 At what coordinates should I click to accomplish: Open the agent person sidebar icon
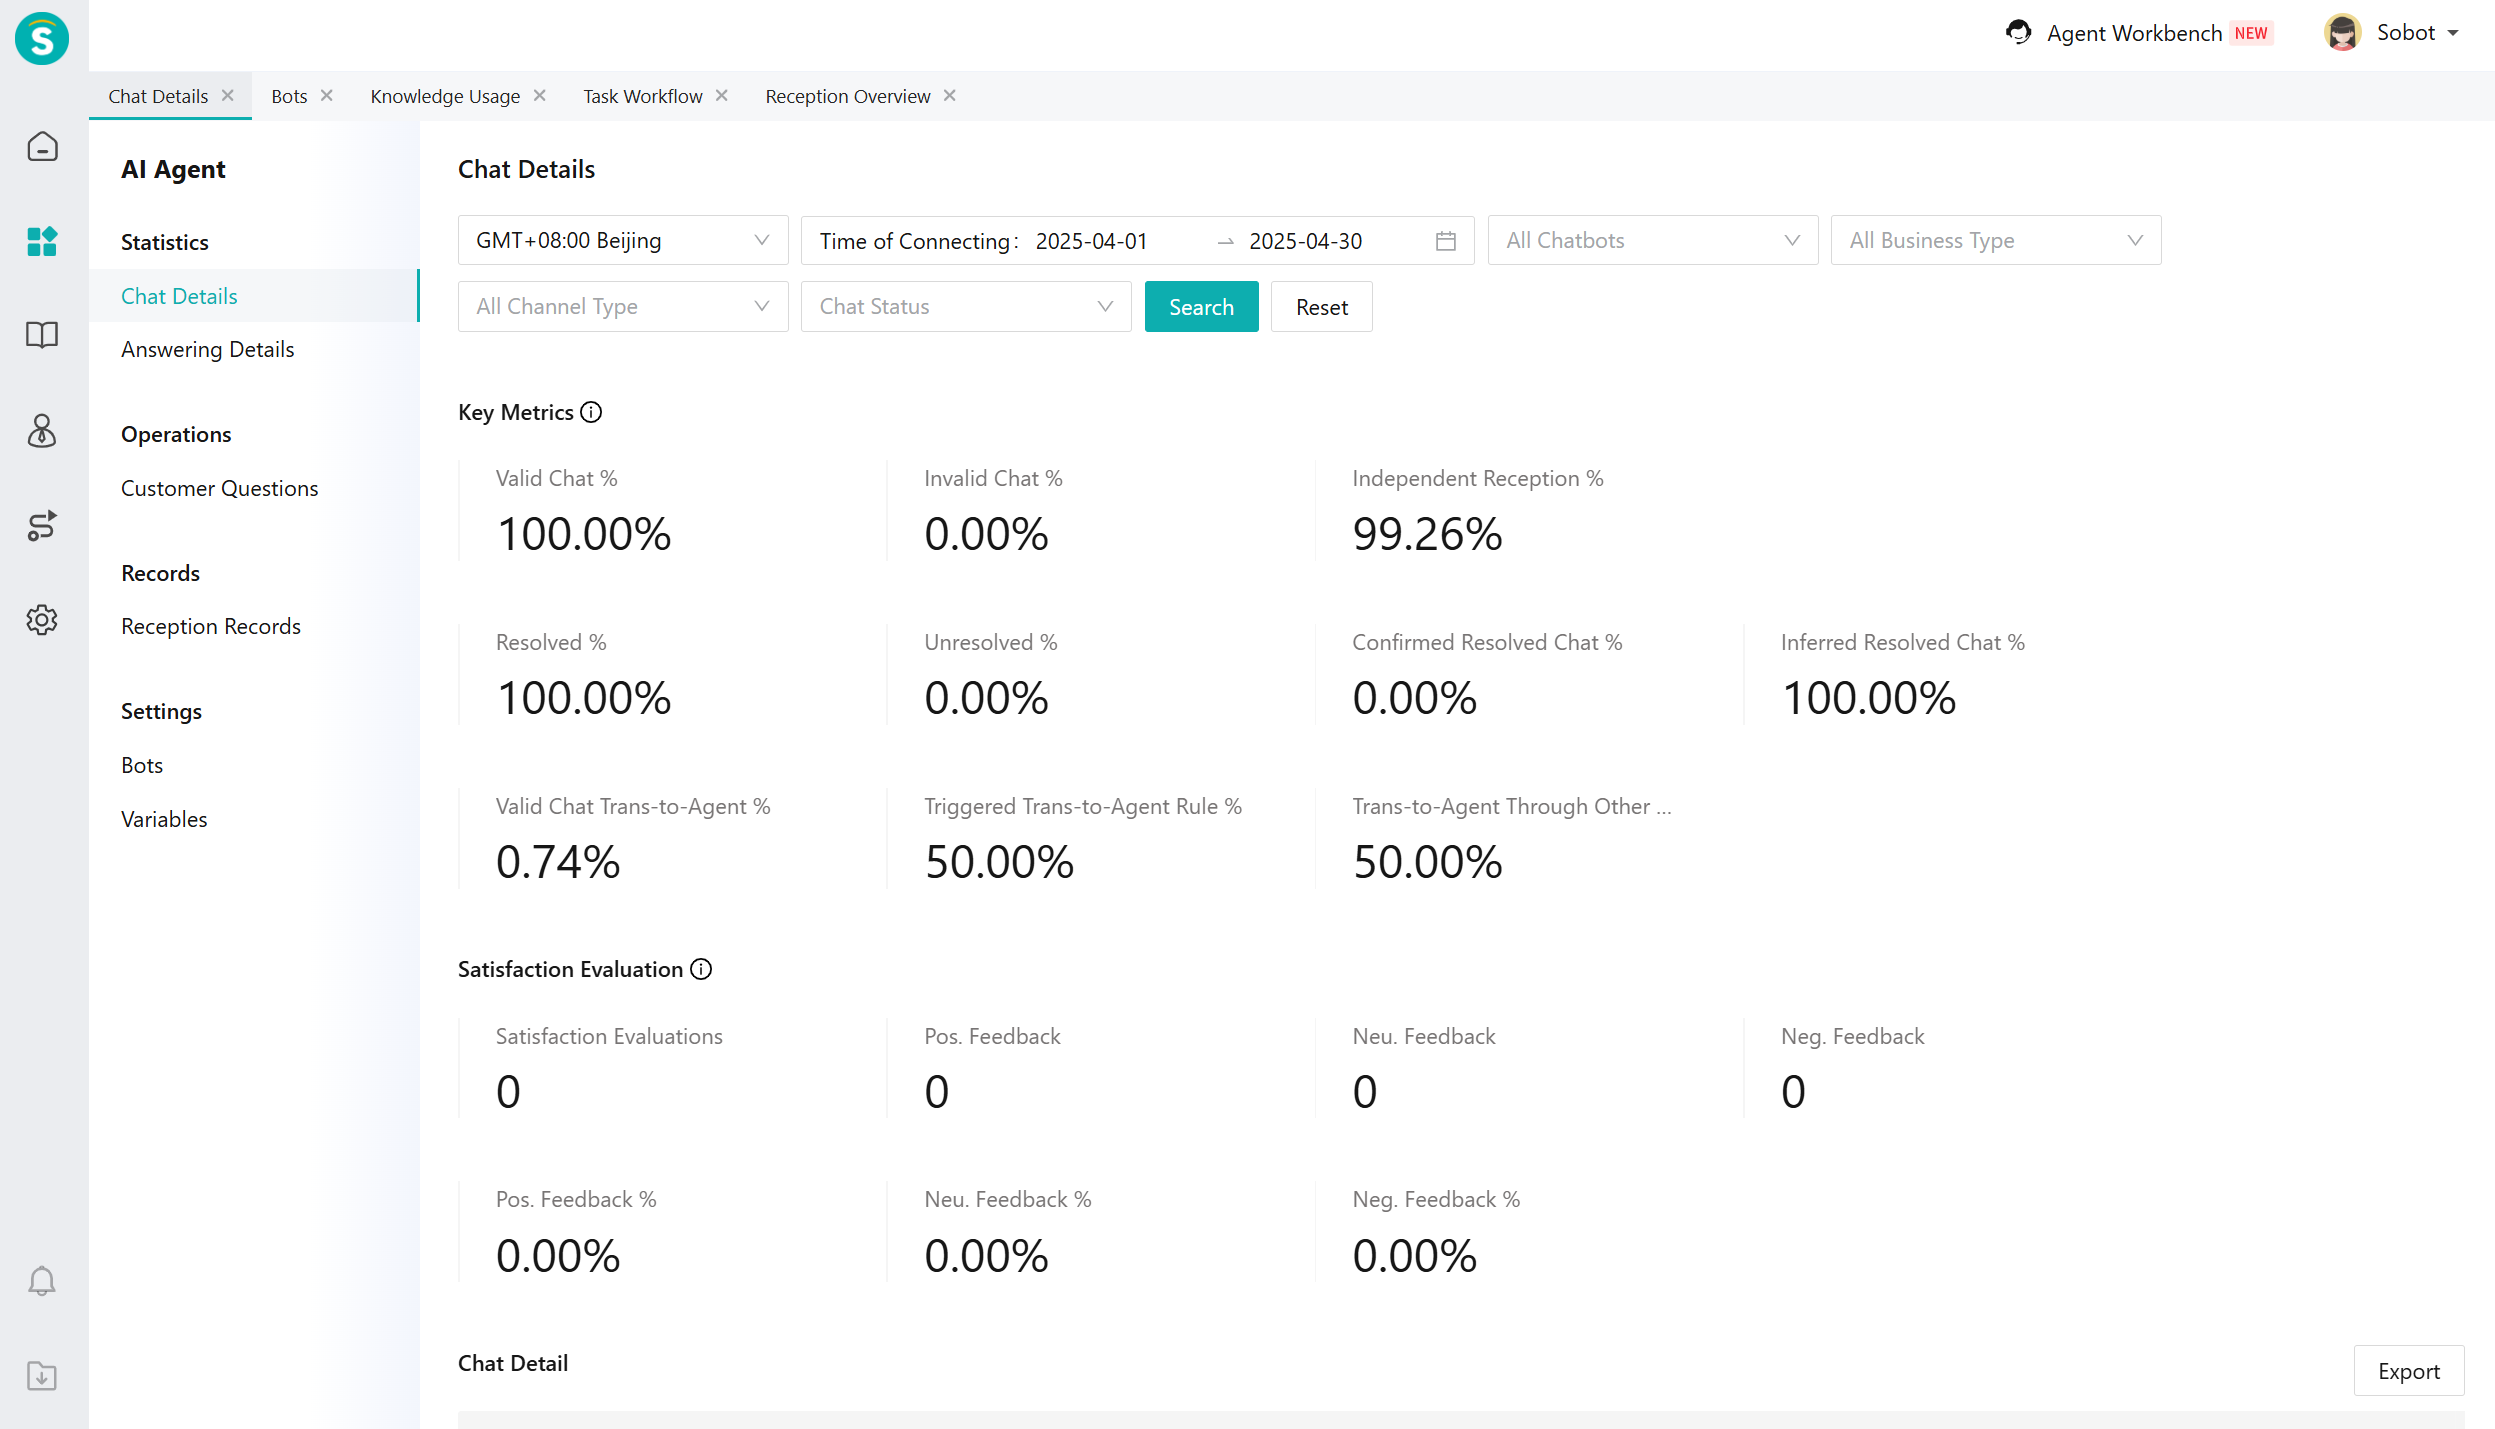pyautogui.click(x=42, y=431)
